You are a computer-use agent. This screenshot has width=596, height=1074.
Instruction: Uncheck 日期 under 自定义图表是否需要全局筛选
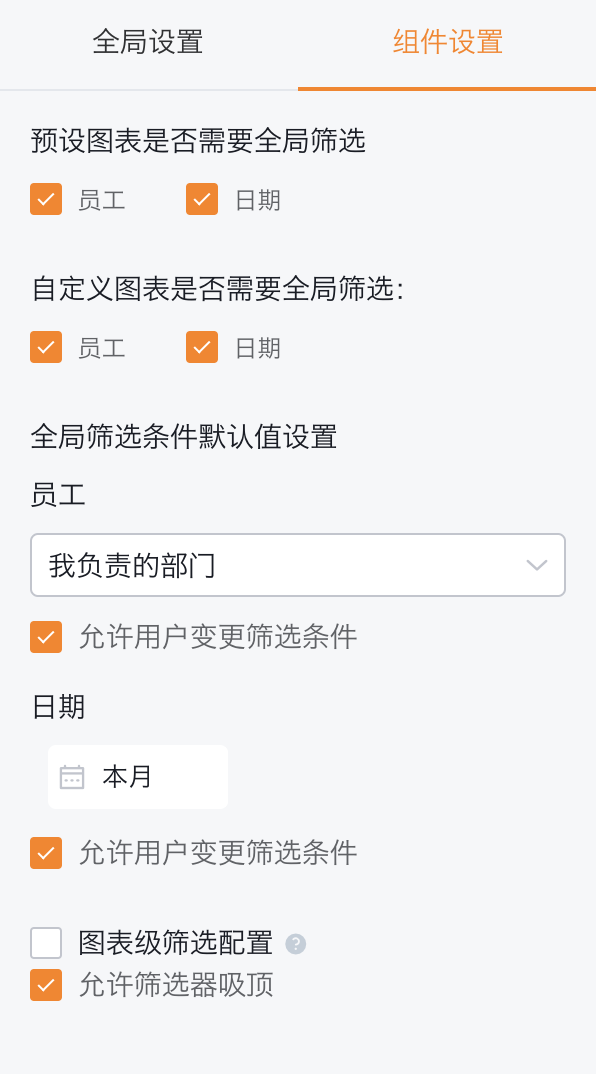click(x=202, y=347)
